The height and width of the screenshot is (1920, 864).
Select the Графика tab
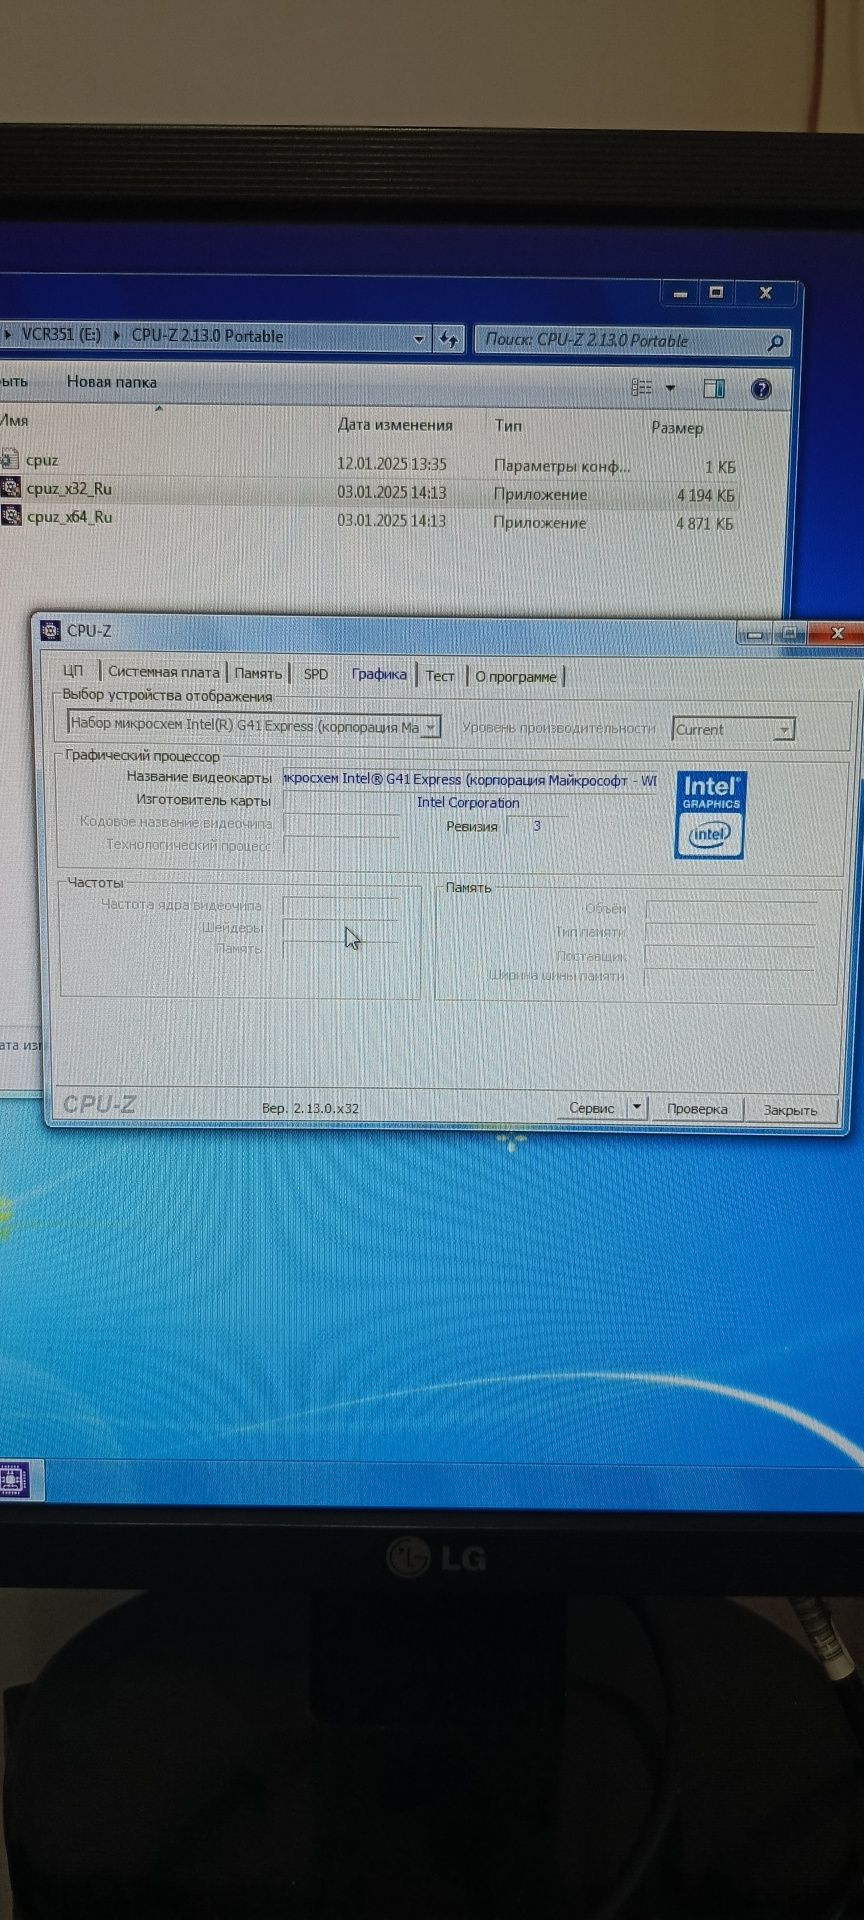pyautogui.click(x=379, y=674)
